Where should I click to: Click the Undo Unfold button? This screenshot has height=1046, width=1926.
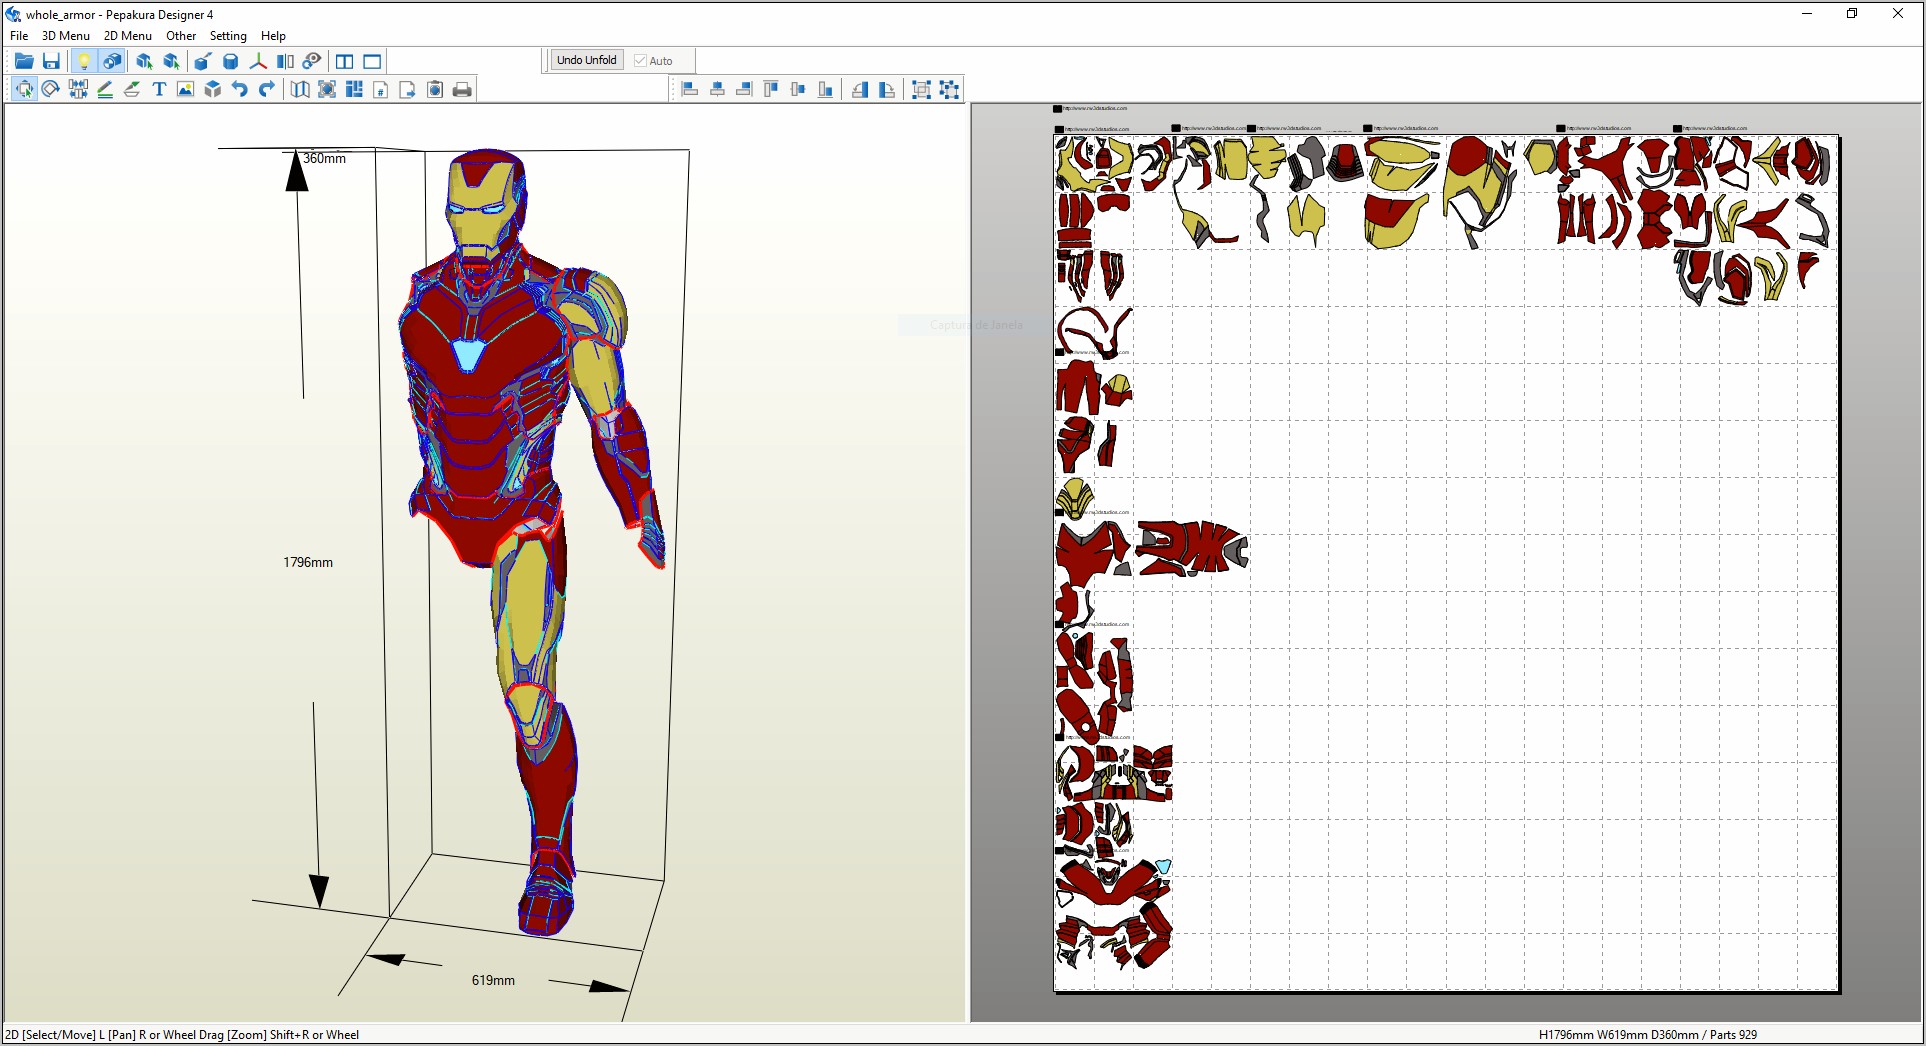click(587, 60)
